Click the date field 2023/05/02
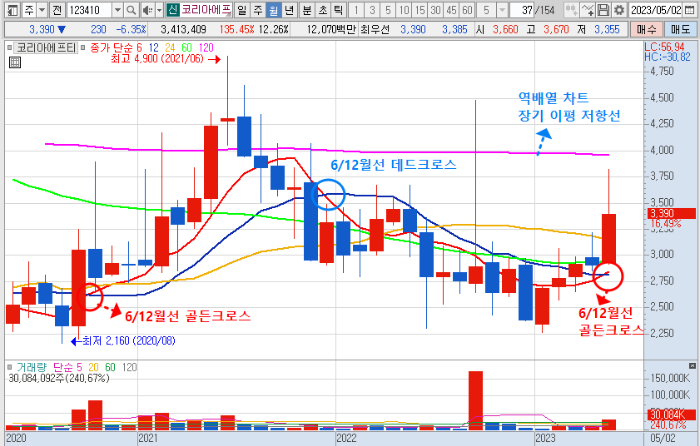Viewport: 700px width, 446px height. 656,10
